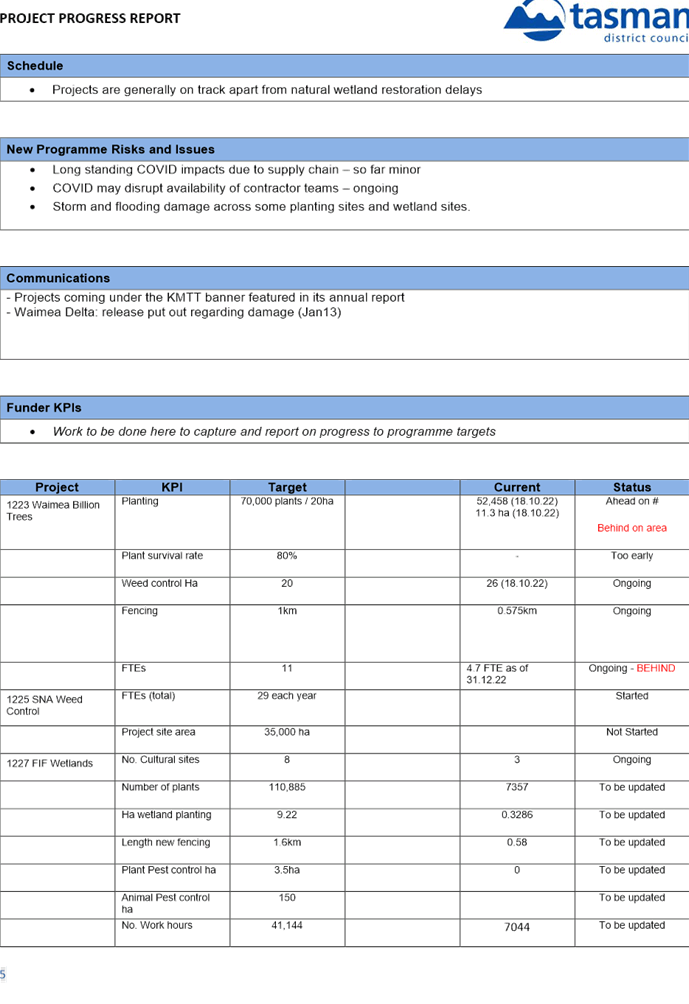Screen dimensions: 689x1004
Task: Click the 'Funder KPIs' section header
Action: pyautogui.click(x=344, y=407)
